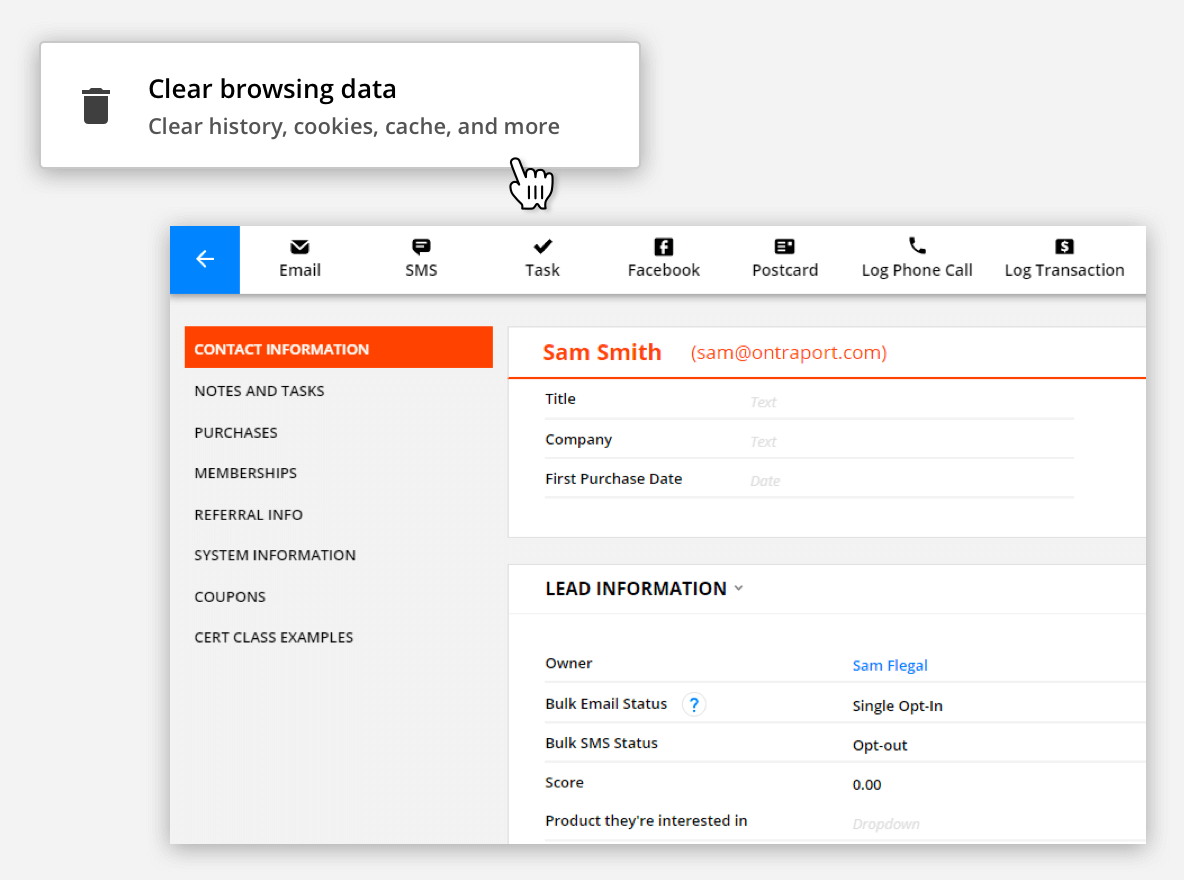Open the Log Transaction icon
The height and width of the screenshot is (880, 1184).
point(1064,245)
